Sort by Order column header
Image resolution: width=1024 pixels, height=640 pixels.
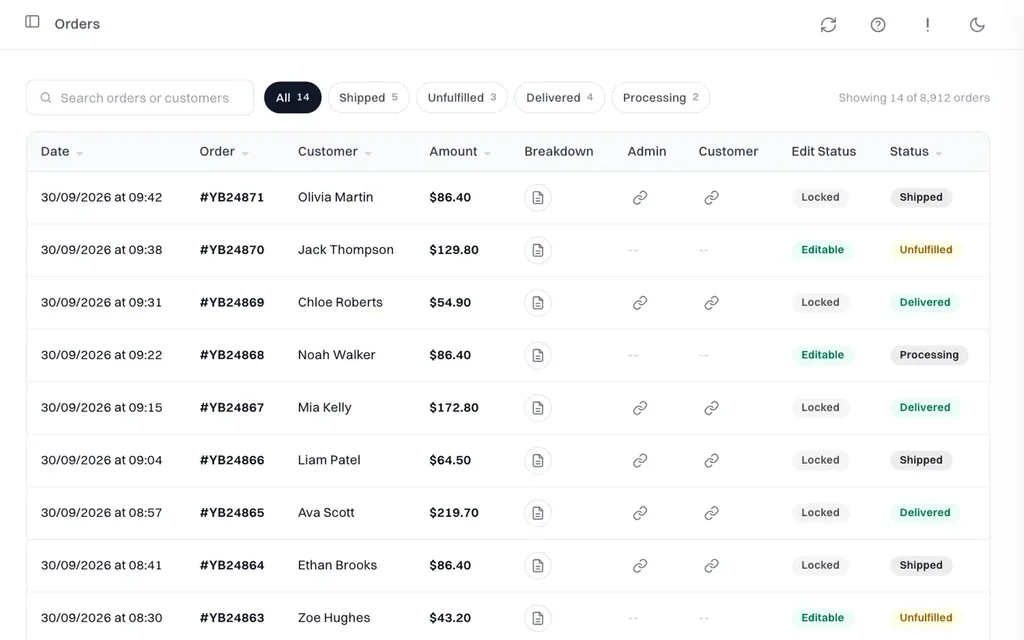[x=223, y=152]
